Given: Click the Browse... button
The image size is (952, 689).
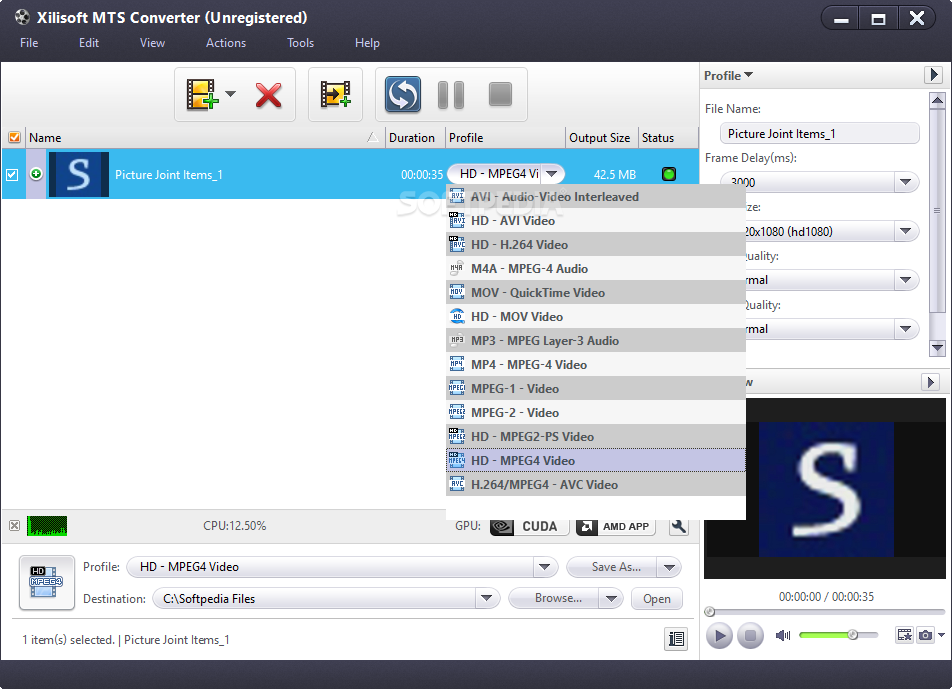Looking at the screenshot, I should (x=554, y=599).
